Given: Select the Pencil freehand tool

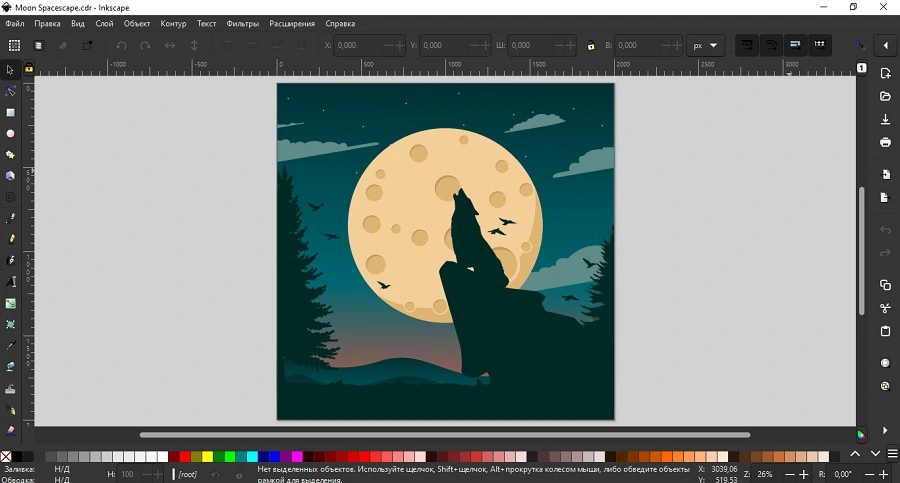Looking at the screenshot, I should click(10, 239).
